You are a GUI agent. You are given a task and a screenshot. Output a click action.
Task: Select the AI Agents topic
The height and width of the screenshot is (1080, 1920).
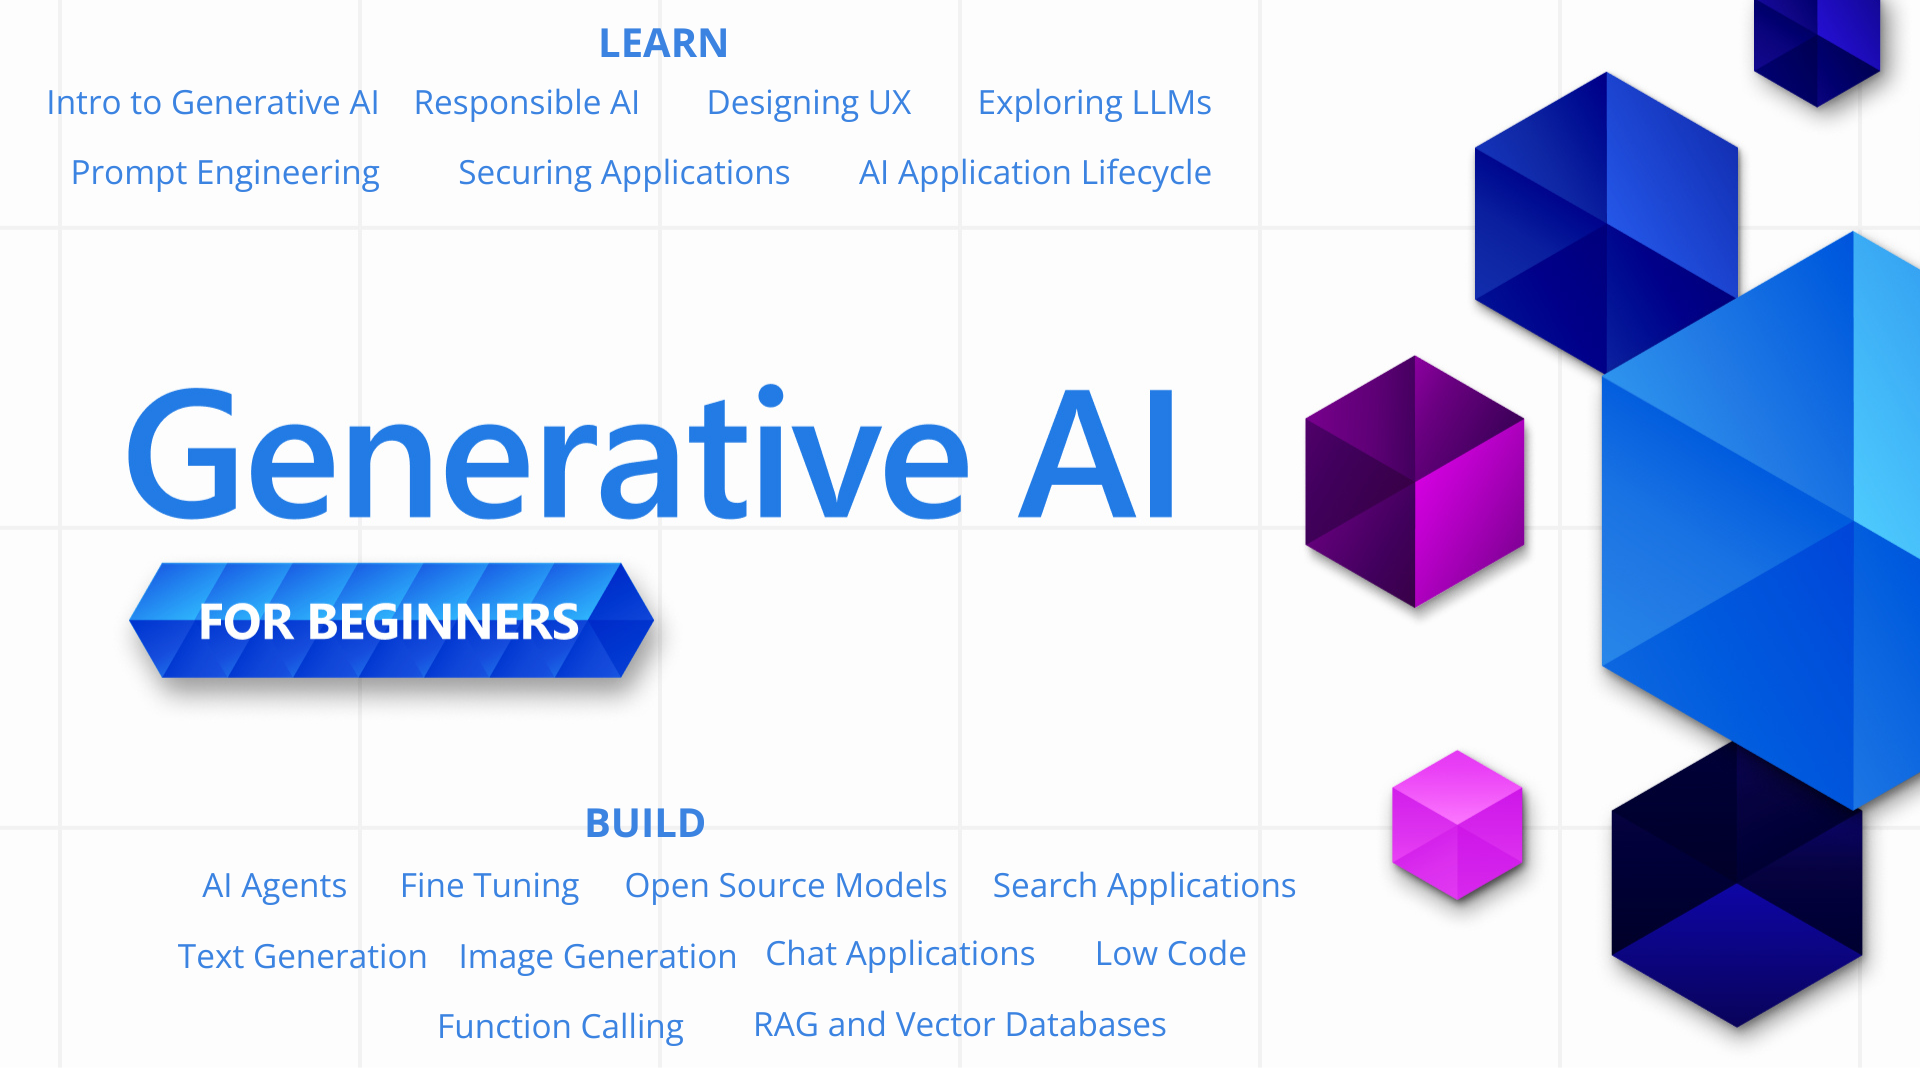pyautogui.click(x=273, y=884)
